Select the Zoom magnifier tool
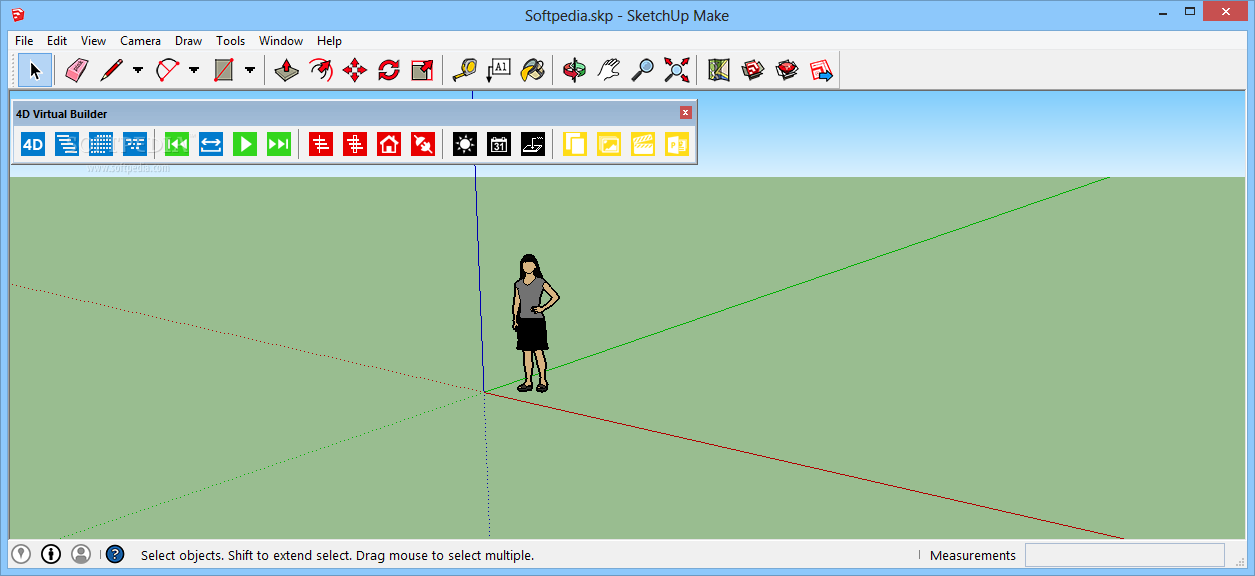 pyautogui.click(x=643, y=70)
